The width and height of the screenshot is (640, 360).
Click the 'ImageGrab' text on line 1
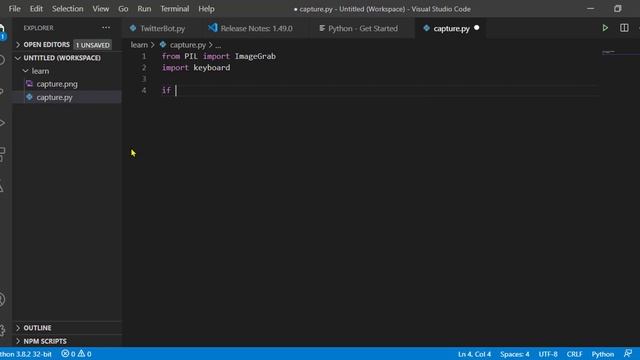pos(255,56)
